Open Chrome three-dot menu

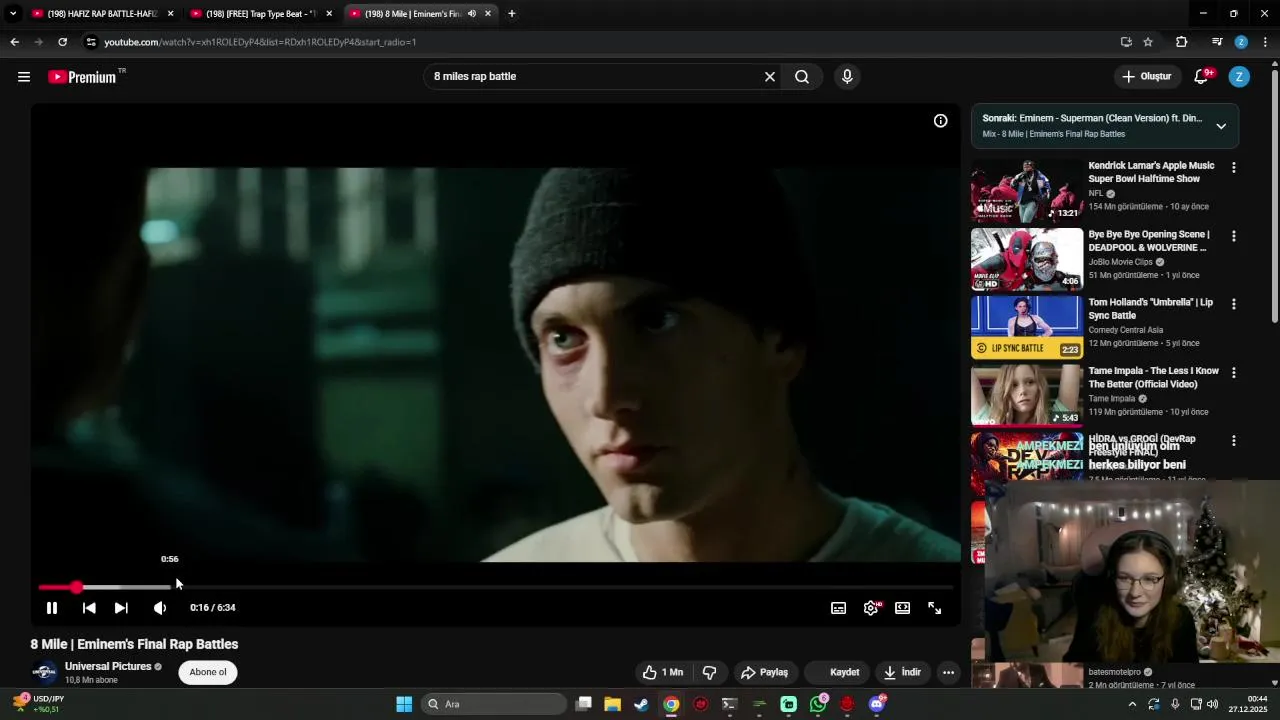(x=1265, y=42)
